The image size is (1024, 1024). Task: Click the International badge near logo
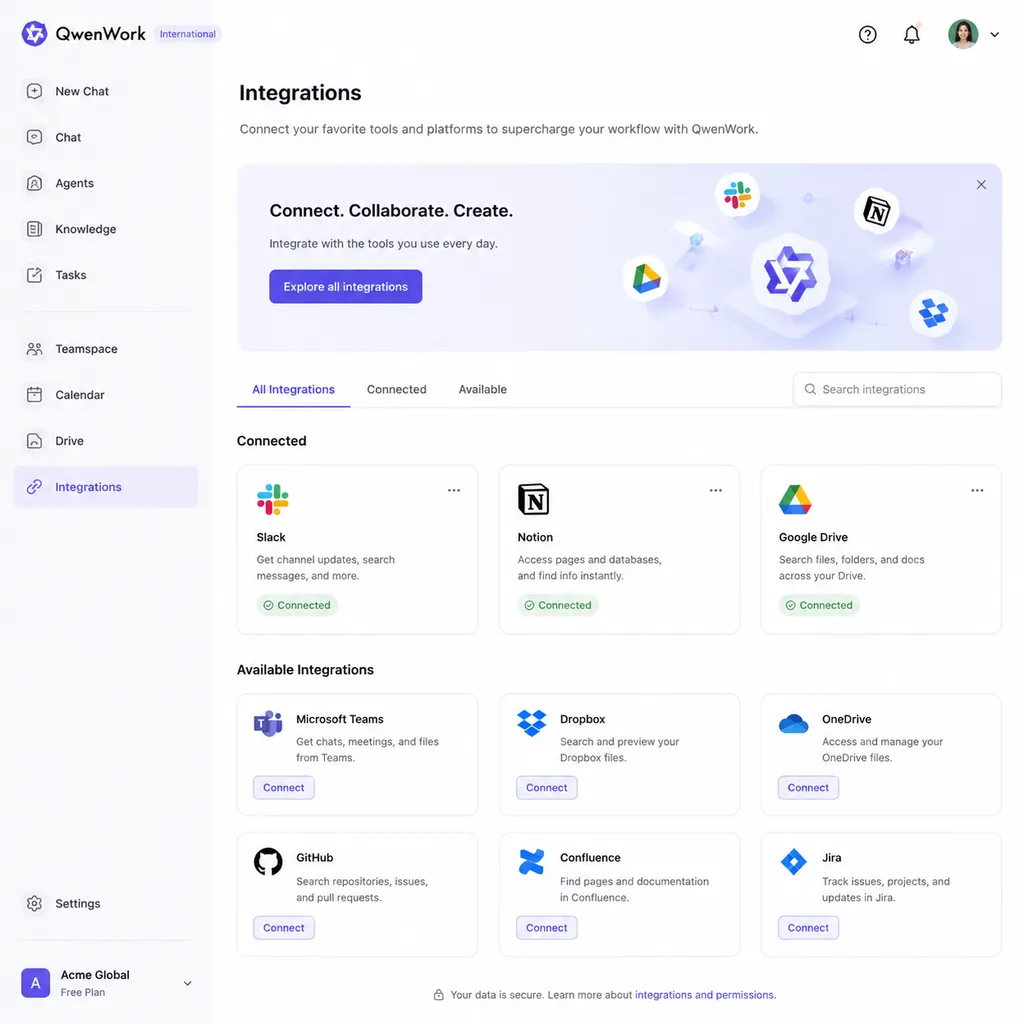tap(187, 34)
